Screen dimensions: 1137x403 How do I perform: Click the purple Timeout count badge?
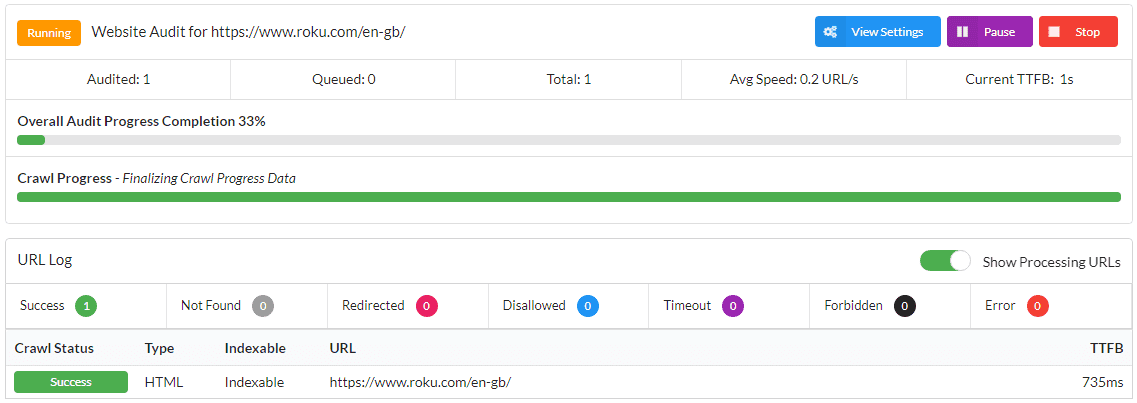(733, 306)
